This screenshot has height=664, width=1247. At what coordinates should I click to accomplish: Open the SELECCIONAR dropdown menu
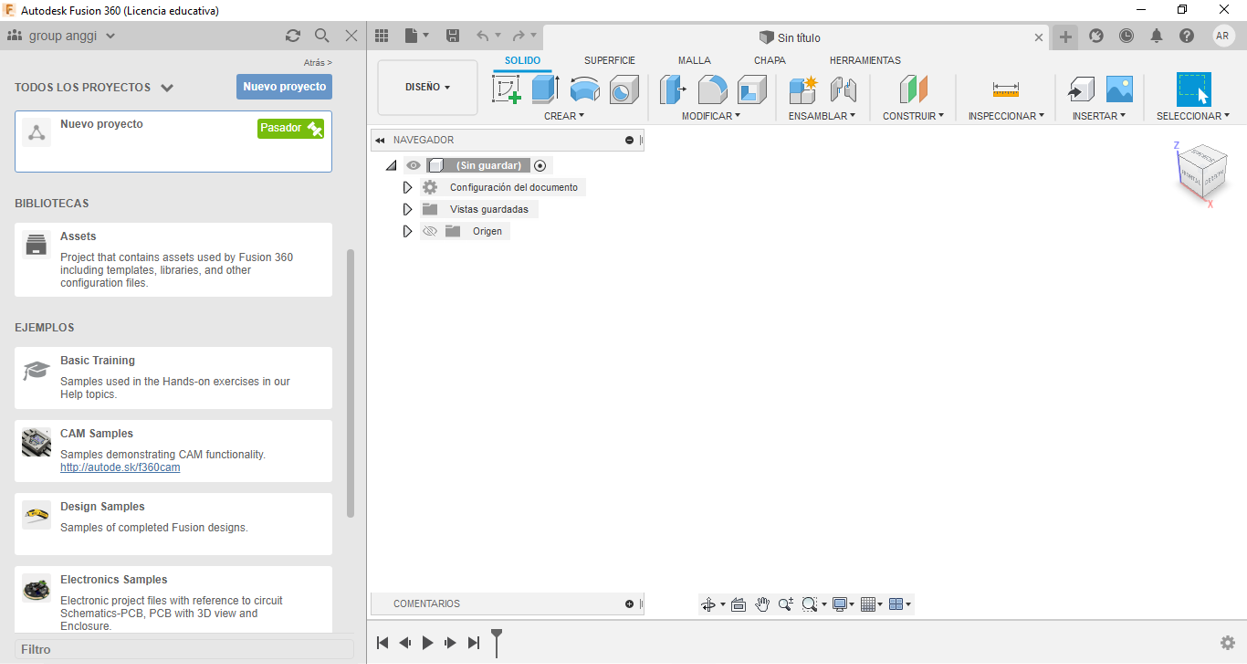click(1193, 116)
